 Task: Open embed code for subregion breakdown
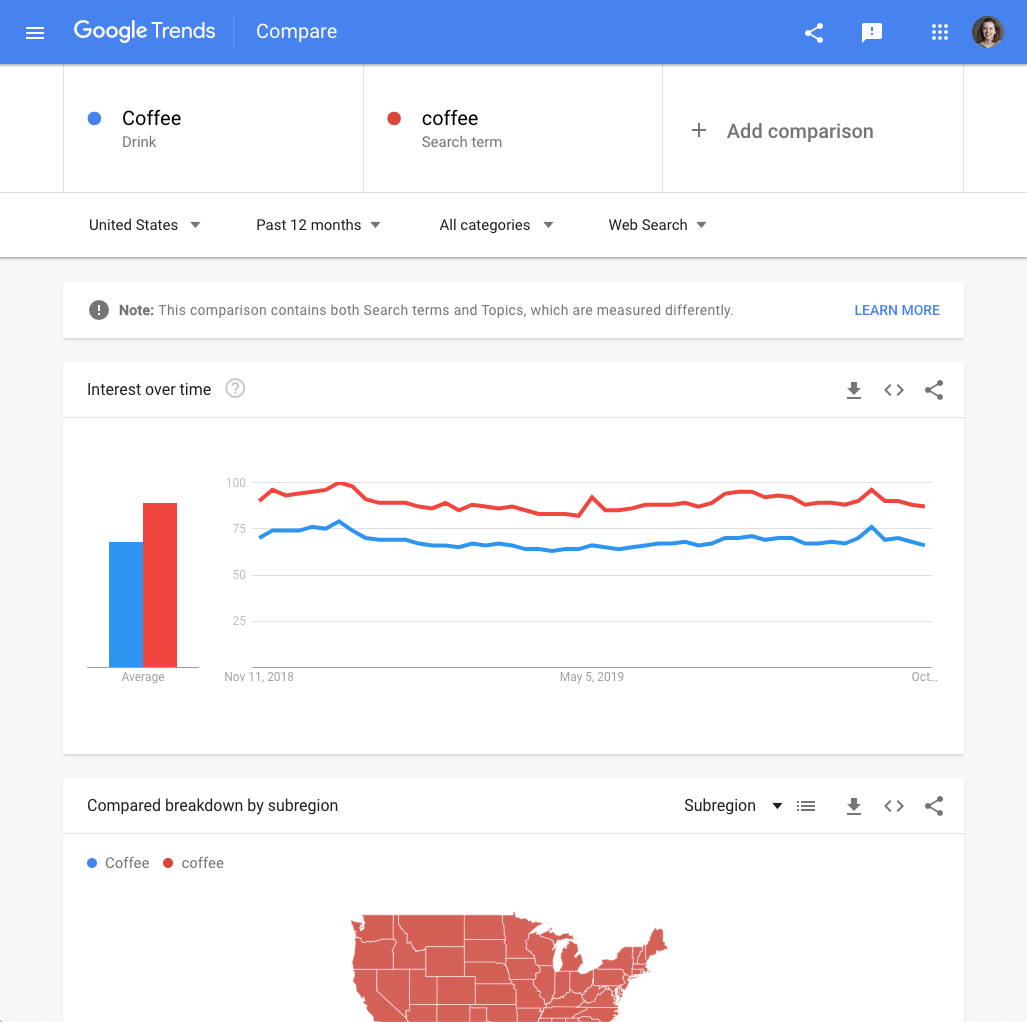point(893,806)
